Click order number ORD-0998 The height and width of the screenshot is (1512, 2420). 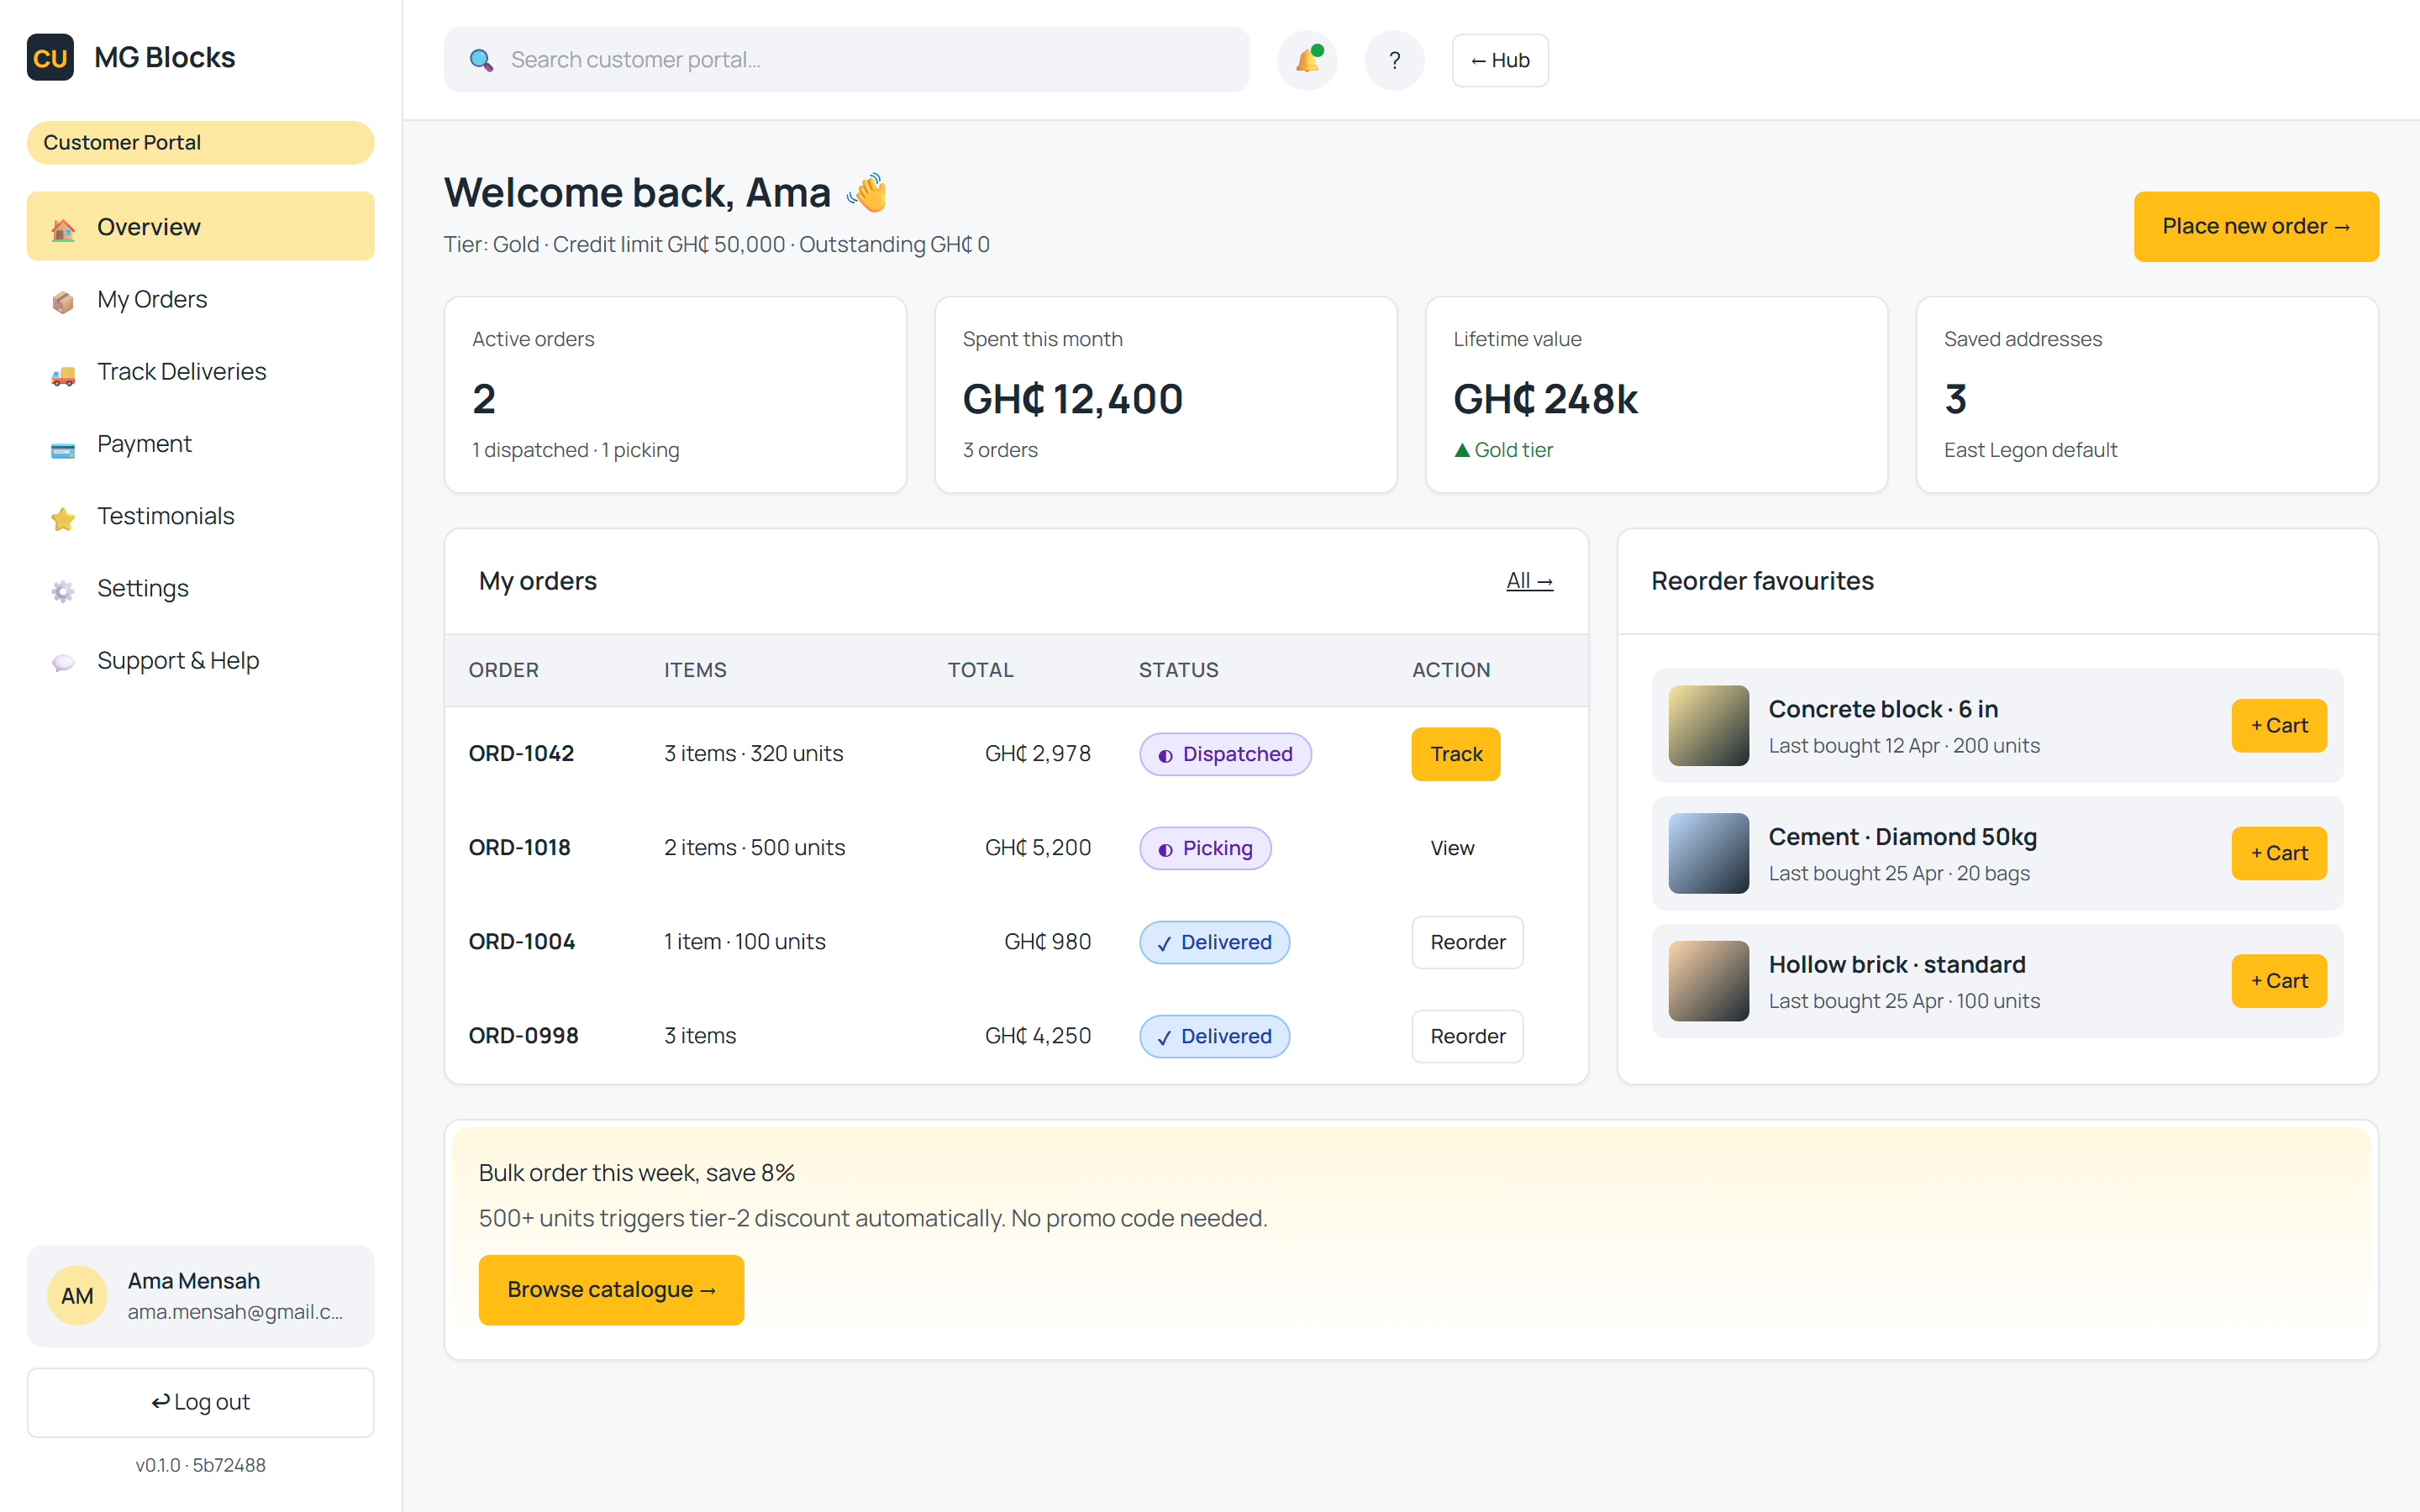tap(523, 1035)
